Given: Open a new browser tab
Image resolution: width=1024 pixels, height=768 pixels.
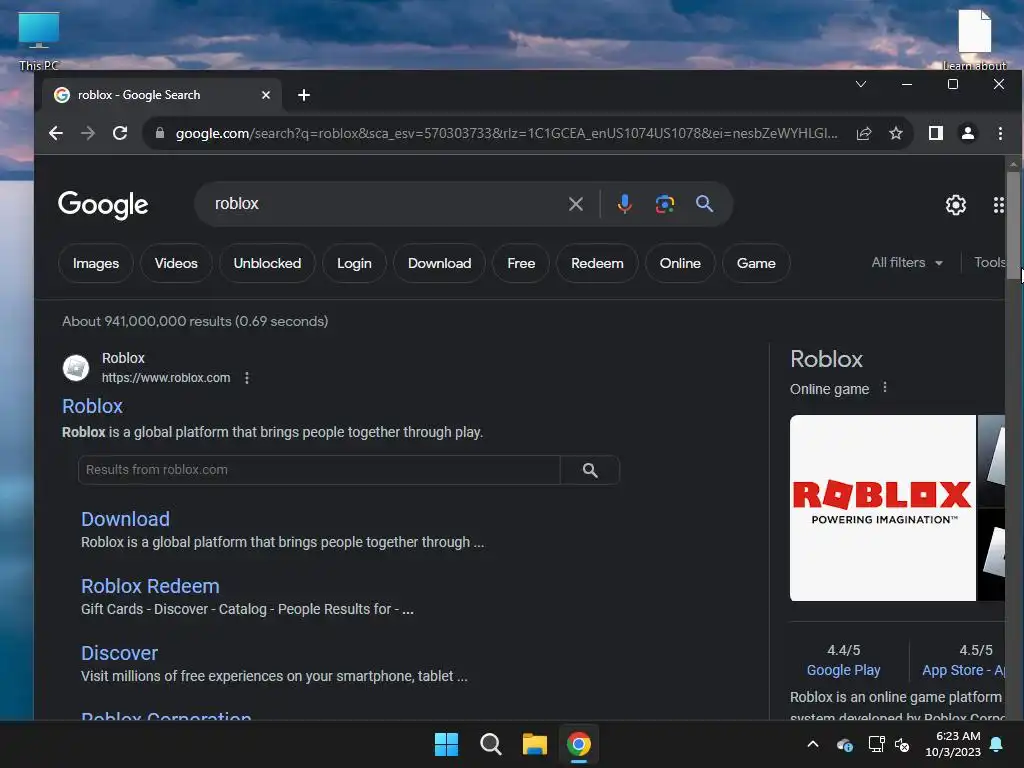Looking at the screenshot, I should click(x=304, y=95).
